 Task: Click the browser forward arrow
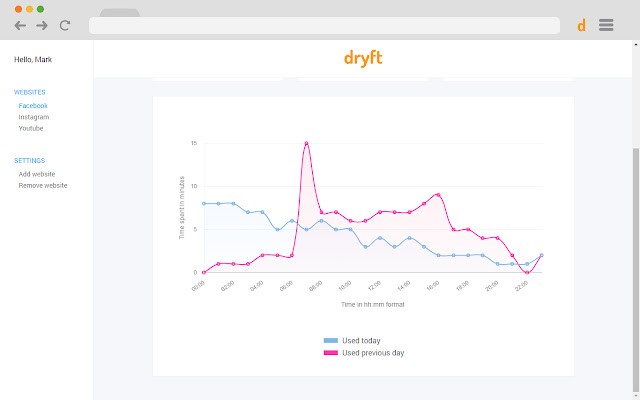point(42,25)
